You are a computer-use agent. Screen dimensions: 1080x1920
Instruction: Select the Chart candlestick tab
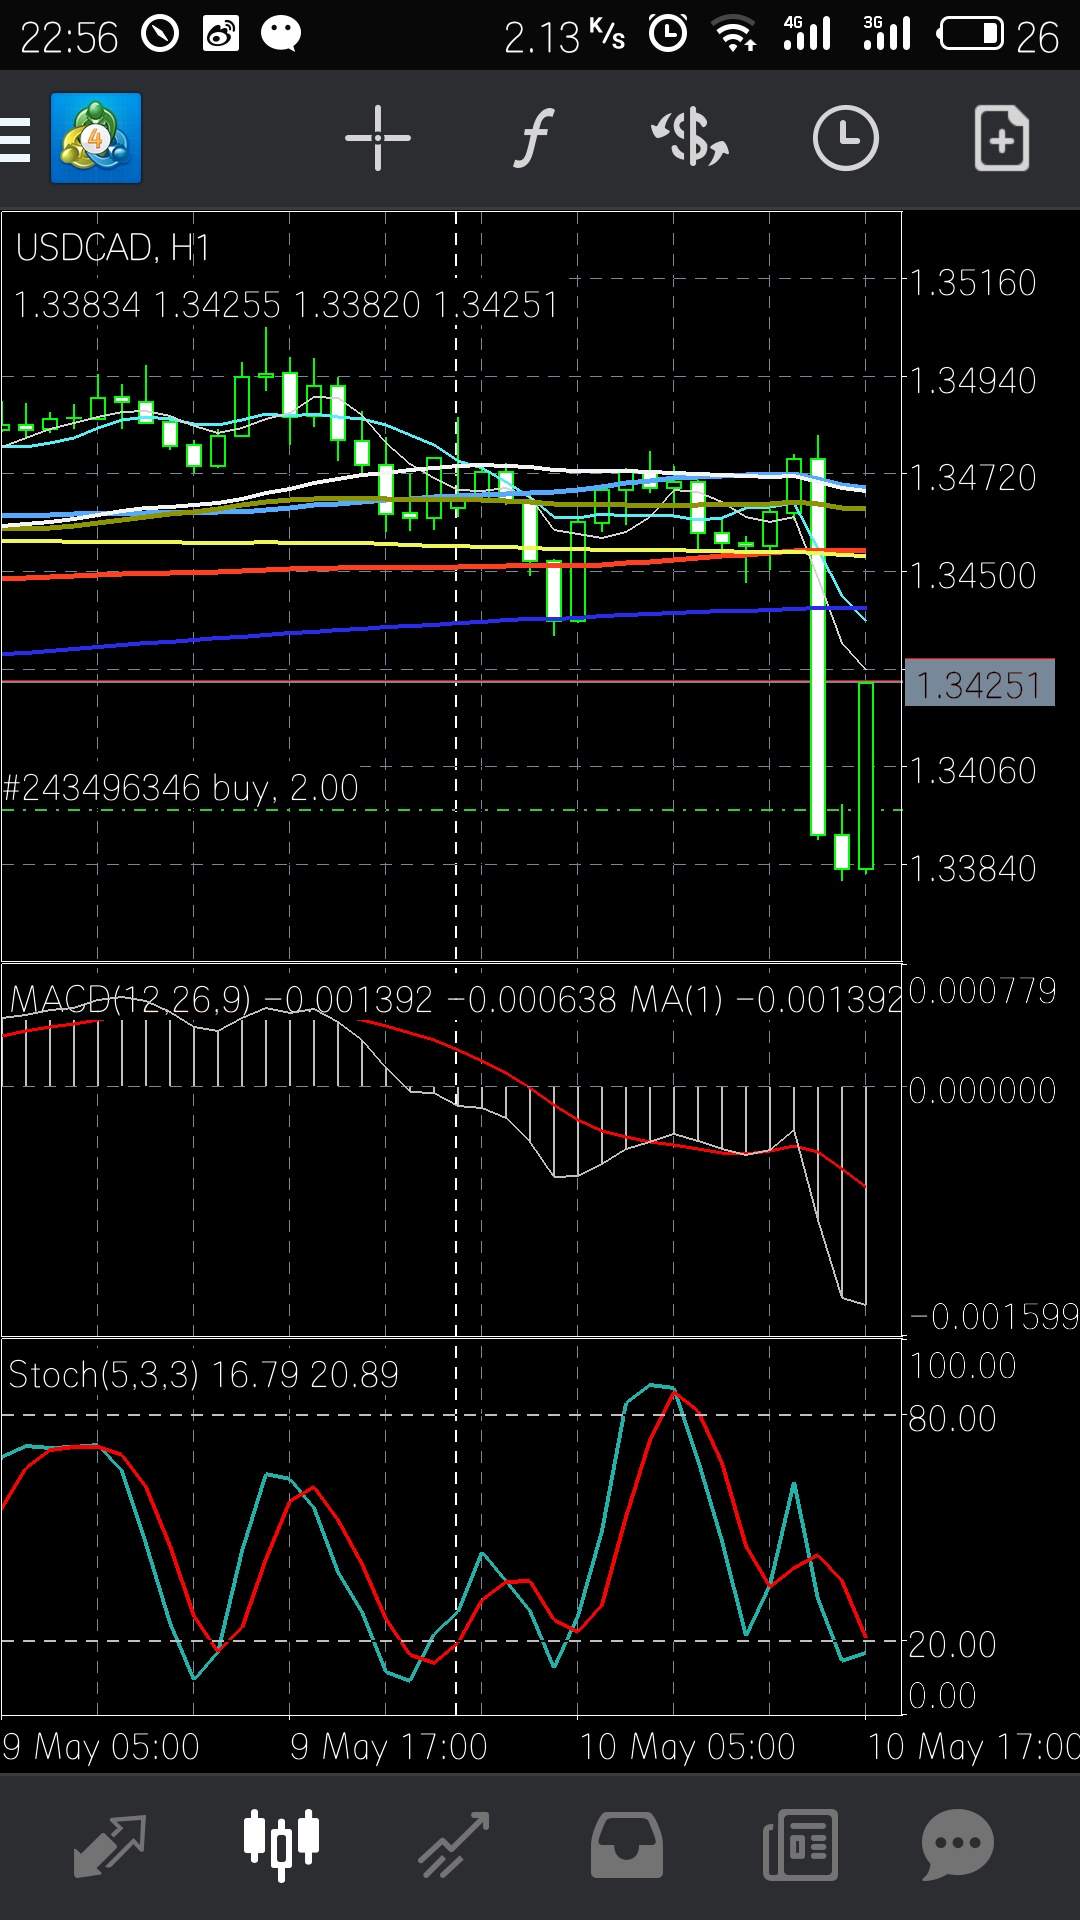(x=281, y=1845)
